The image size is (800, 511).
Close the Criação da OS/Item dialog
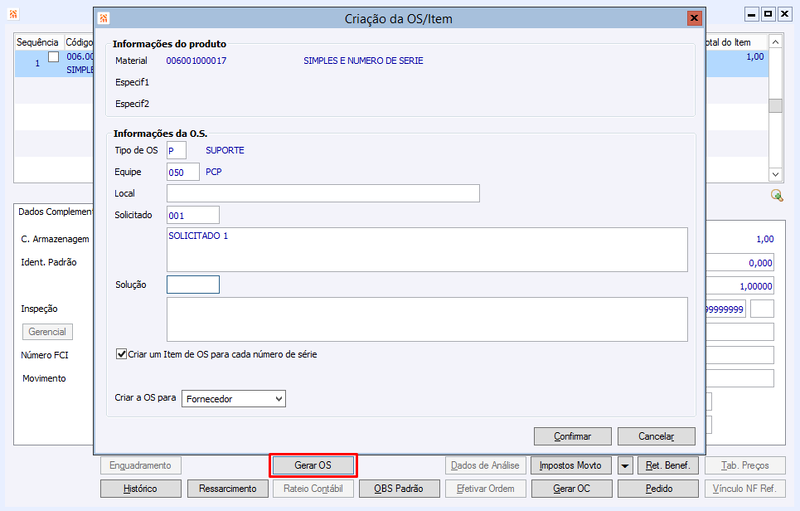(694, 18)
